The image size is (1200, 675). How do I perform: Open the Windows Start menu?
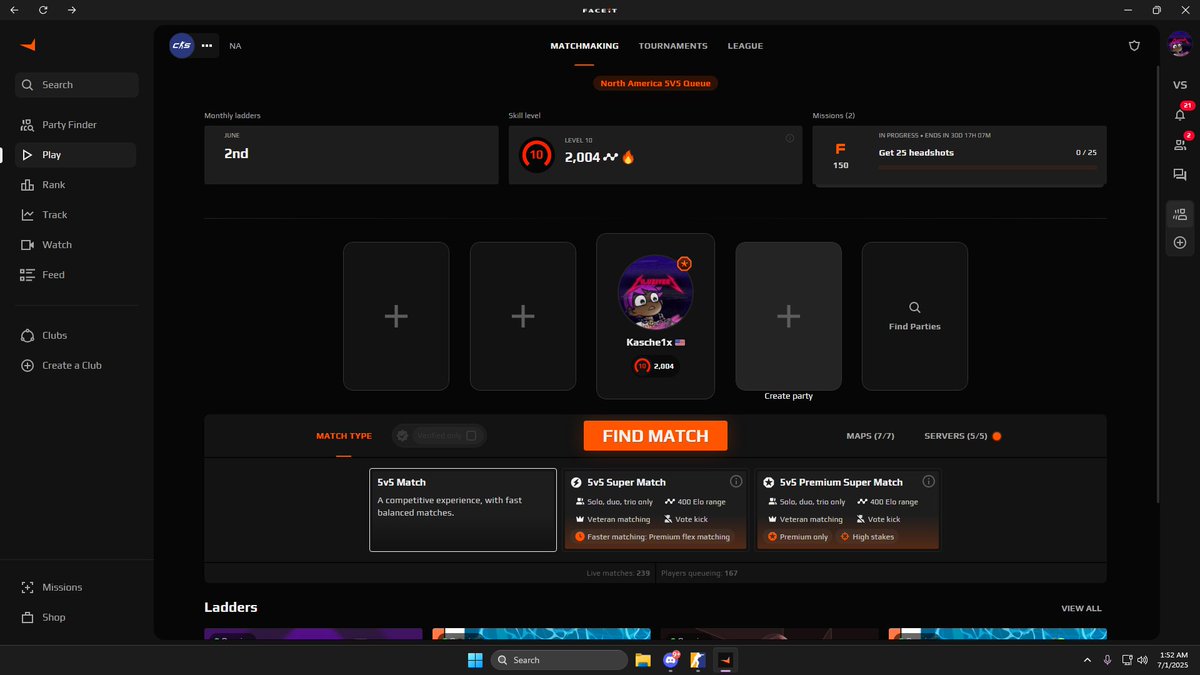point(475,660)
